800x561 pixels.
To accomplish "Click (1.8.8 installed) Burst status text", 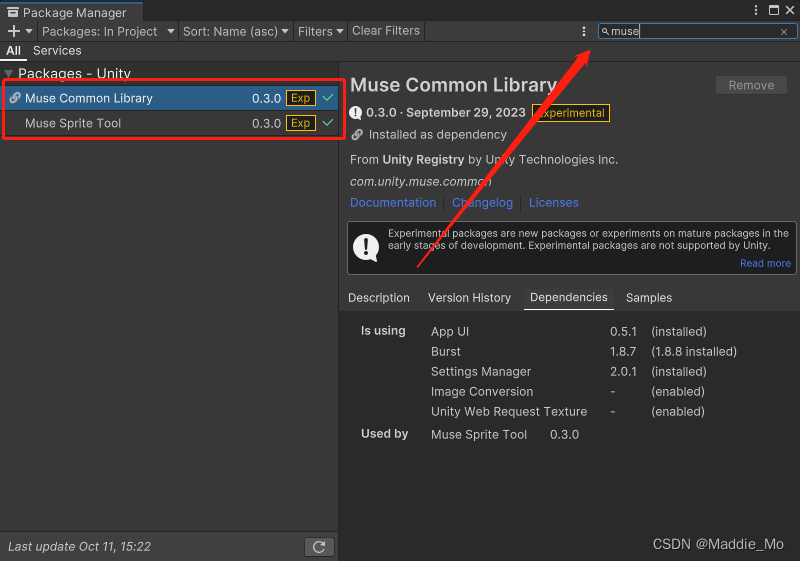I will (x=694, y=351).
